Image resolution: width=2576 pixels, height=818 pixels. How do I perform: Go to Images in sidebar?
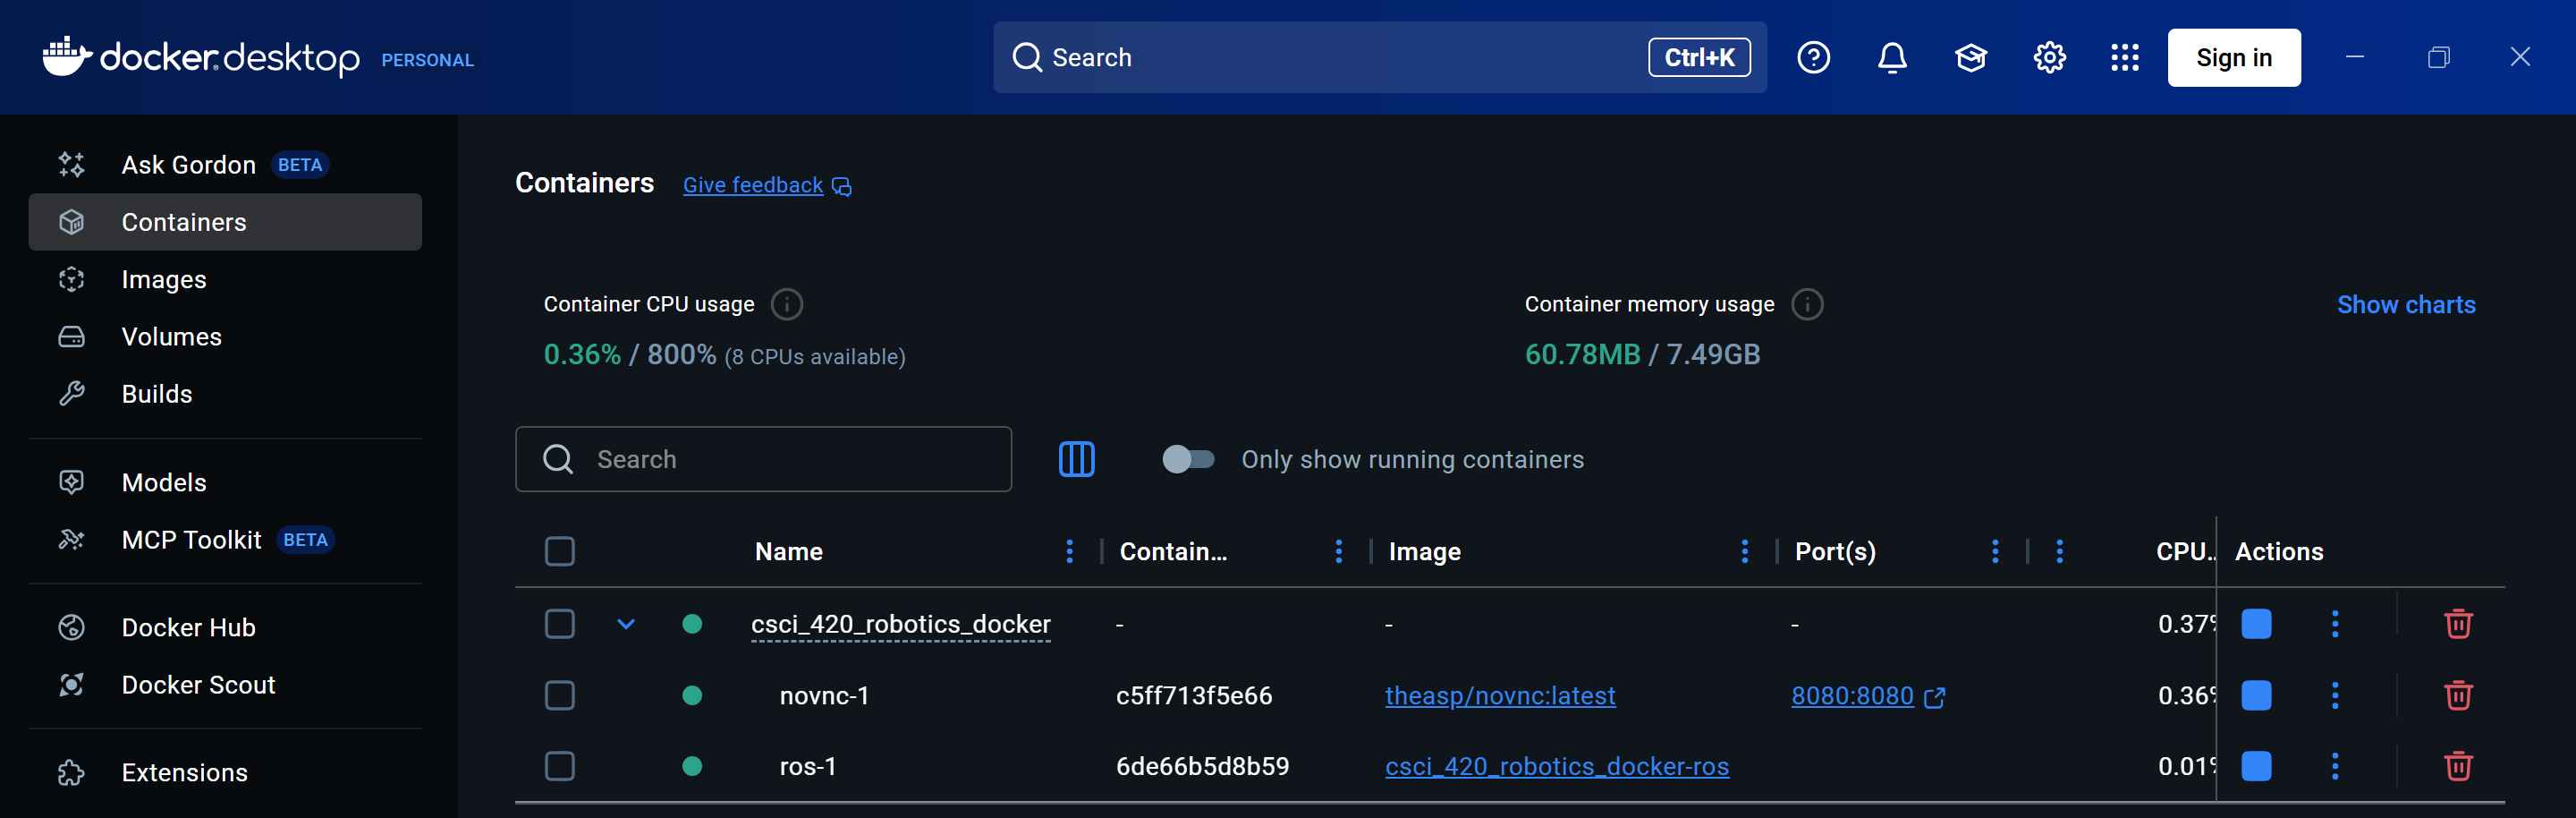pos(225,279)
